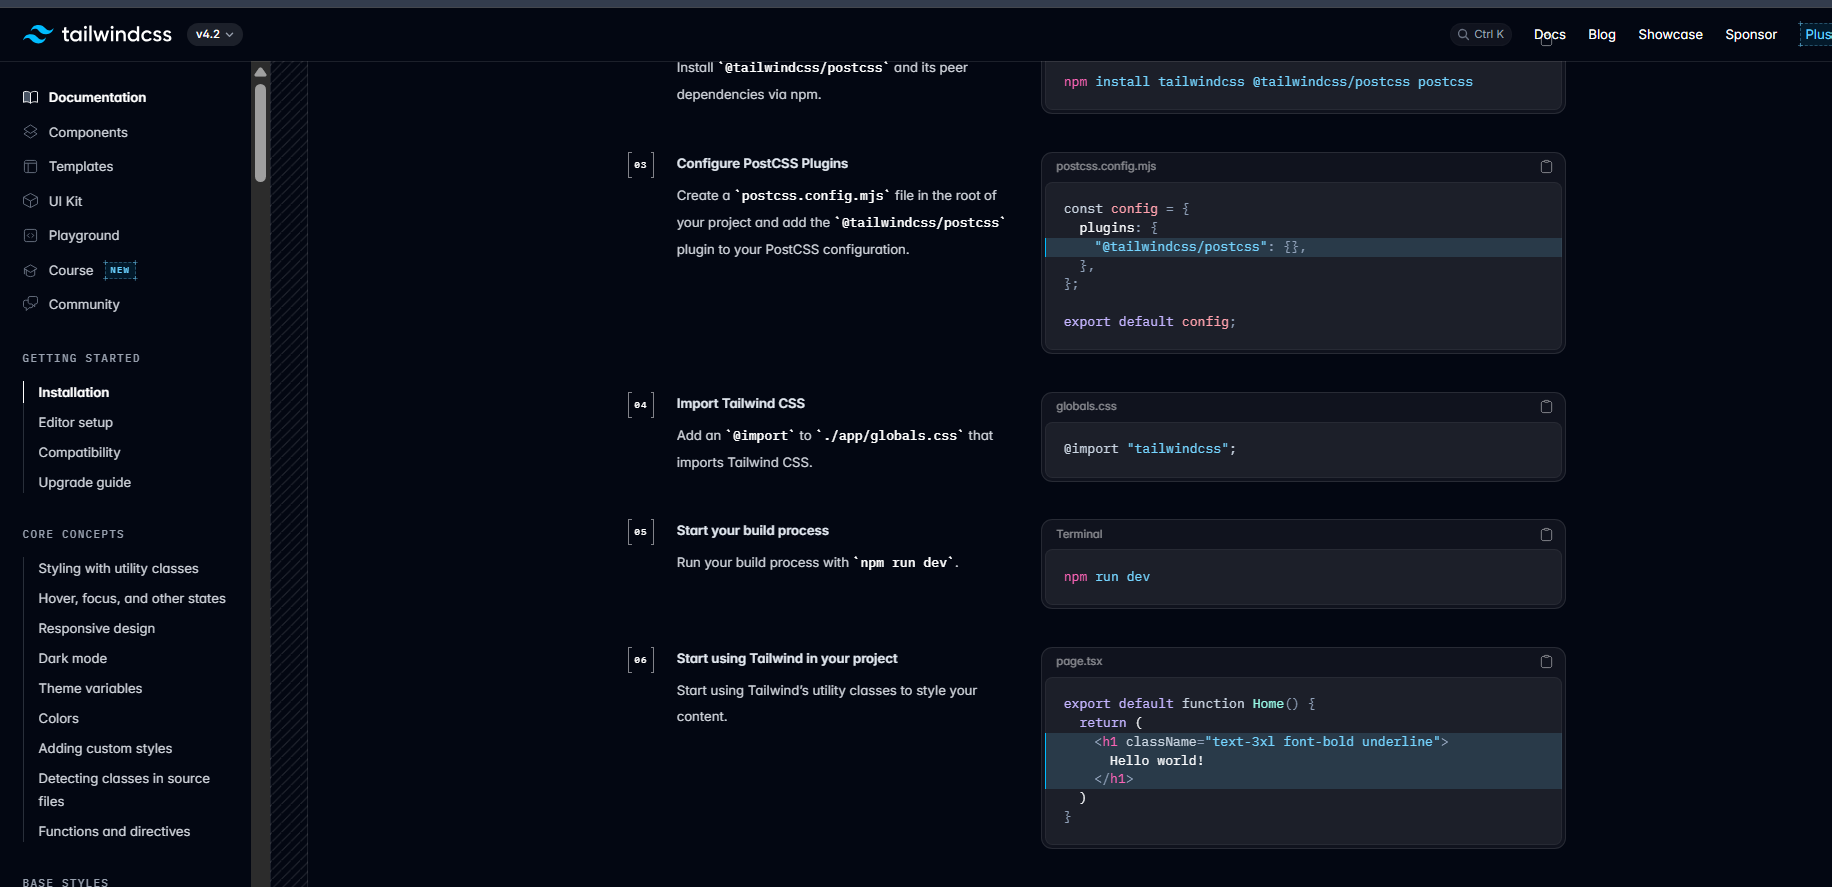1832x887 pixels.
Task: Click the Configure PostCSS Plugins heading
Action: [x=762, y=163]
